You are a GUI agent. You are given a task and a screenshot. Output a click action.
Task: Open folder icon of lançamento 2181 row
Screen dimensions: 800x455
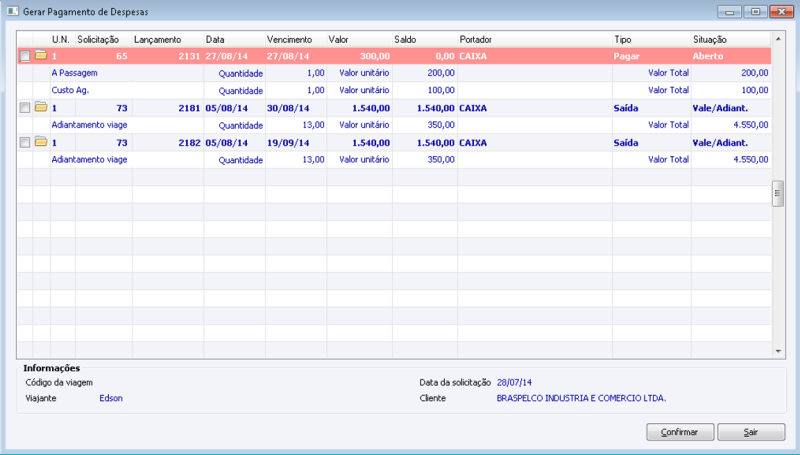(x=41, y=107)
